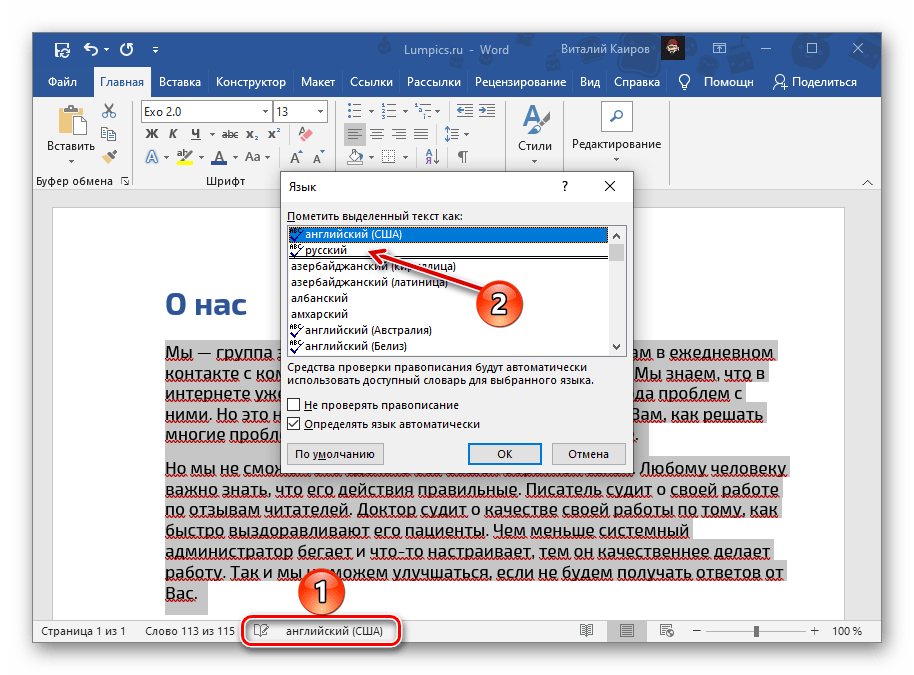Screen dimensions: 914x675
Task: Select 'английский (Австралия)' in list
Action: tap(448, 330)
